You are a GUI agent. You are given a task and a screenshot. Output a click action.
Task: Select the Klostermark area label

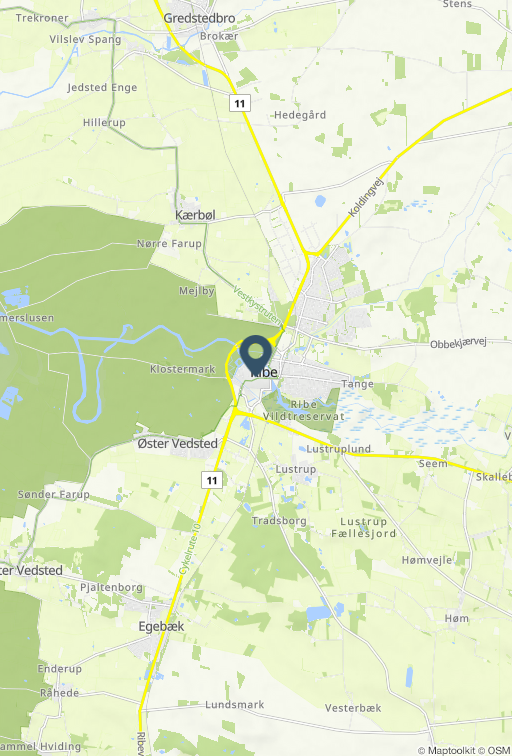tap(183, 369)
